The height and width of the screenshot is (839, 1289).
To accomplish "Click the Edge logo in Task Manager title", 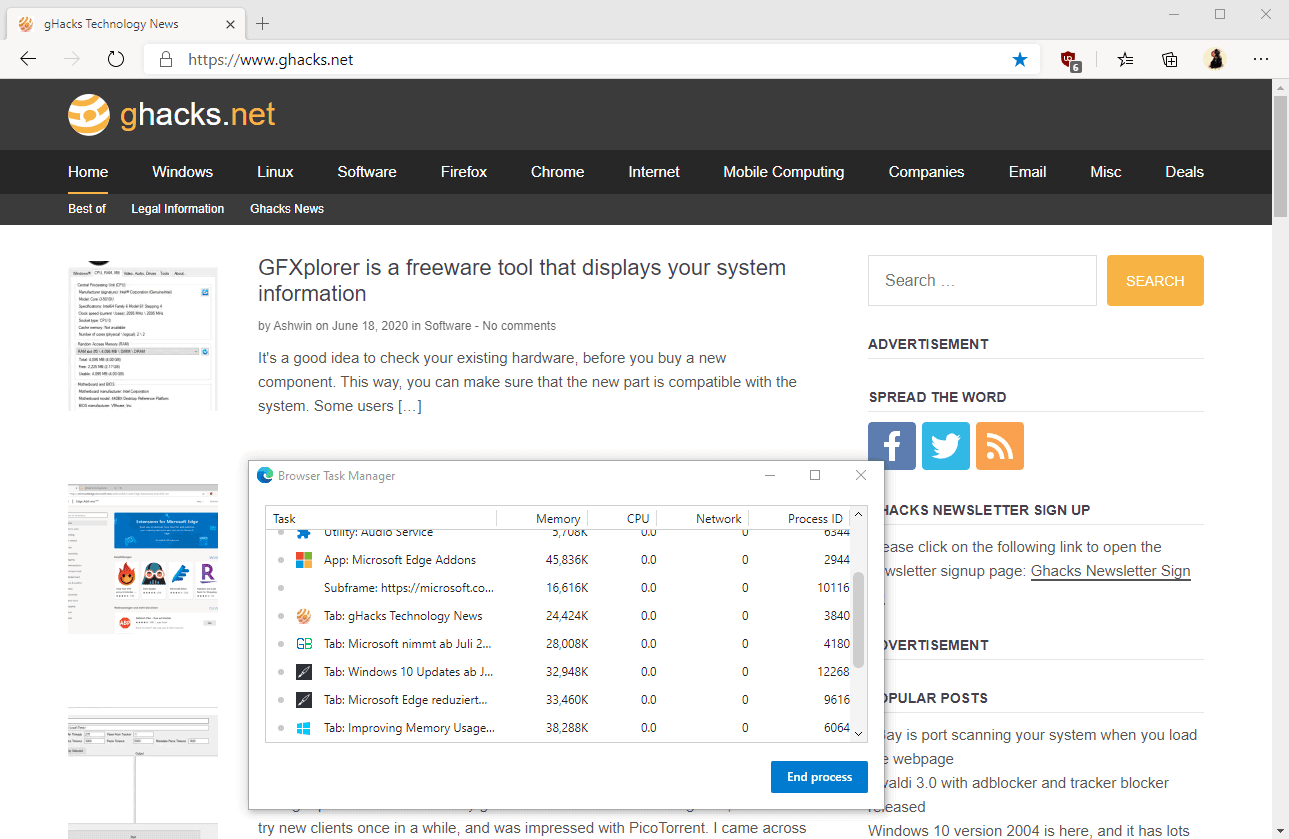I will [x=265, y=476].
